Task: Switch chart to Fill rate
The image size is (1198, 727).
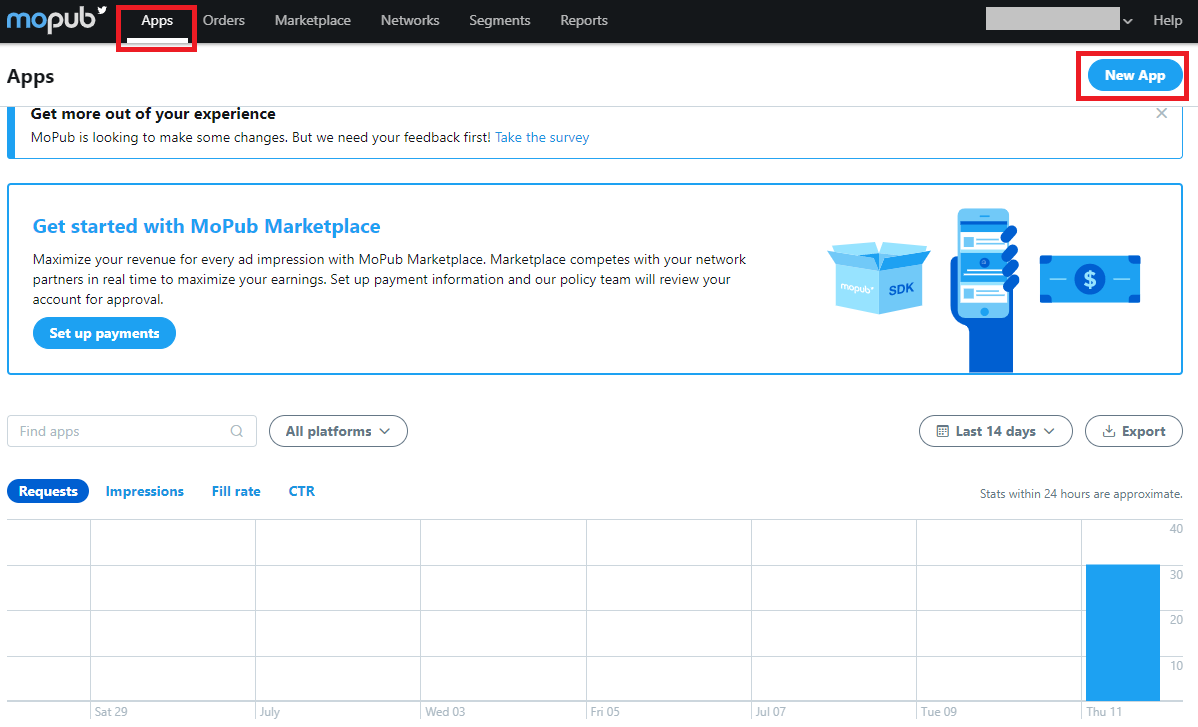Action: tap(236, 491)
